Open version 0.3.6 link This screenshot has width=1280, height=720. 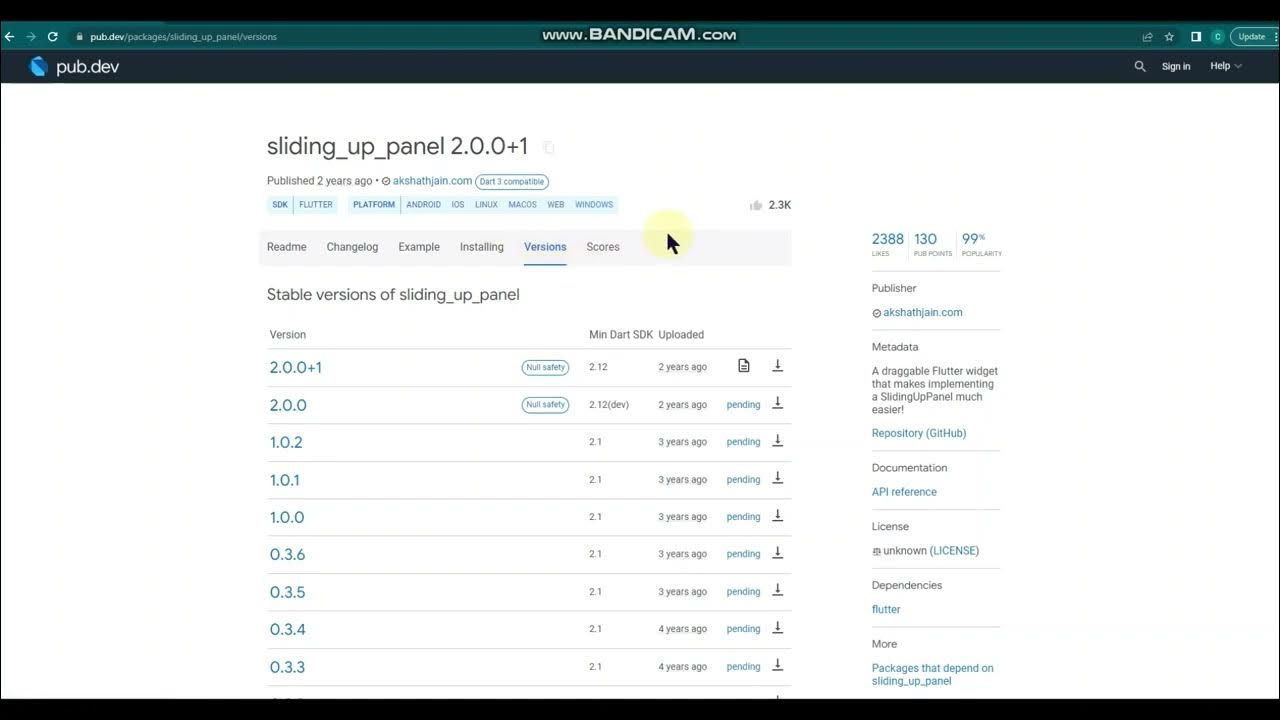pyautogui.click(x=287, y=554)
